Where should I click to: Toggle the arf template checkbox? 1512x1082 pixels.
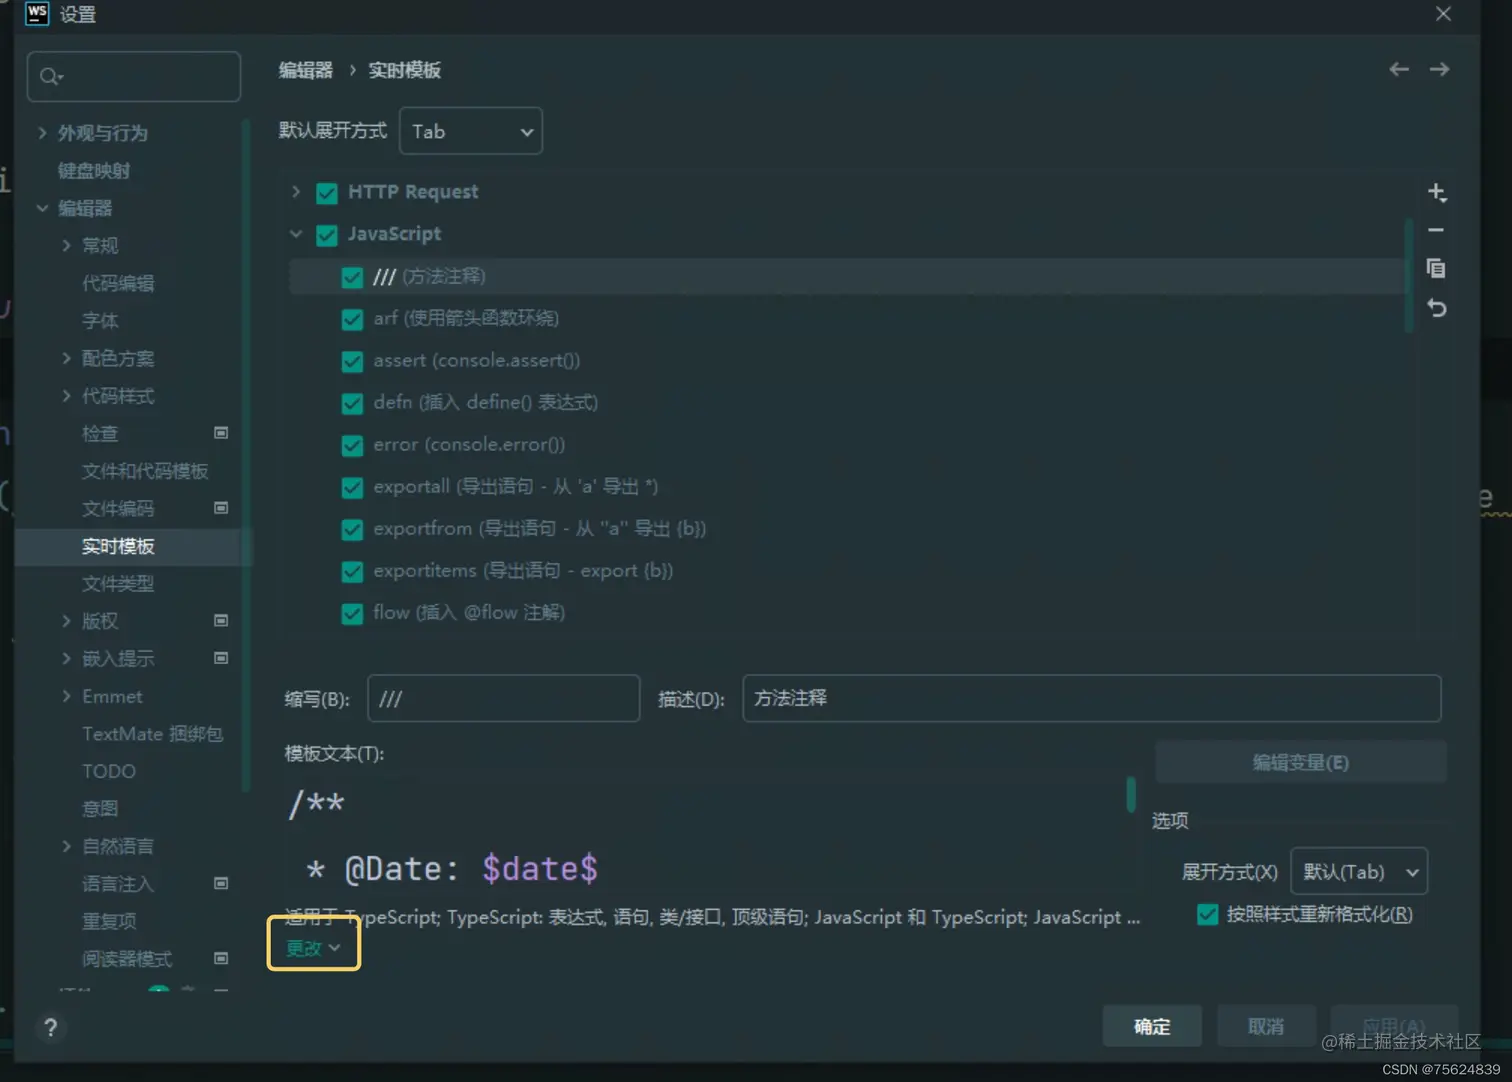click(x=352, y=319)
